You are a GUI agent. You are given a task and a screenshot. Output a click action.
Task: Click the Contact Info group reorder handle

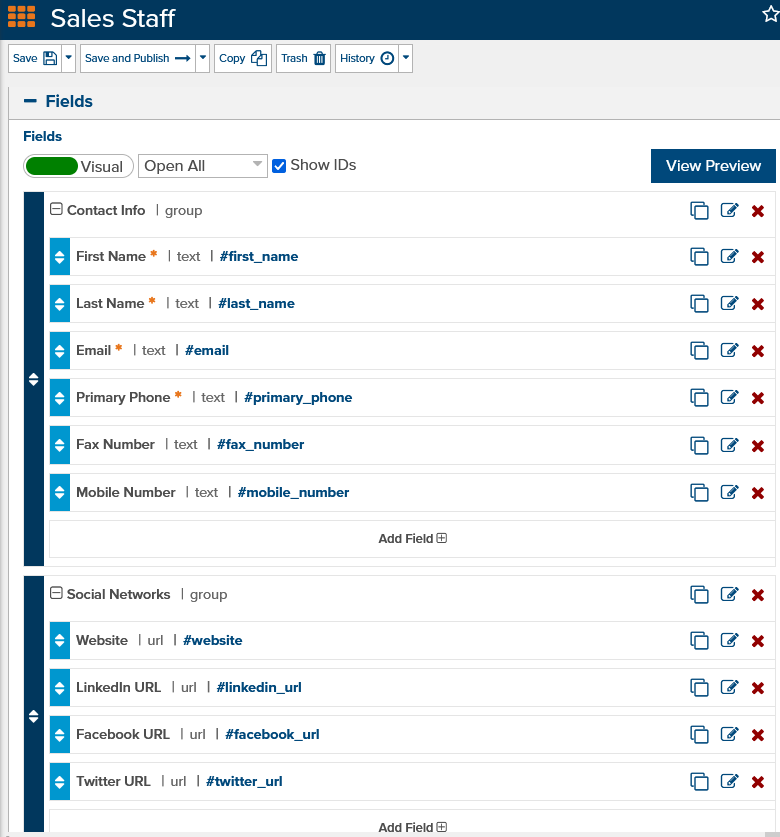[x=34, y=379]
